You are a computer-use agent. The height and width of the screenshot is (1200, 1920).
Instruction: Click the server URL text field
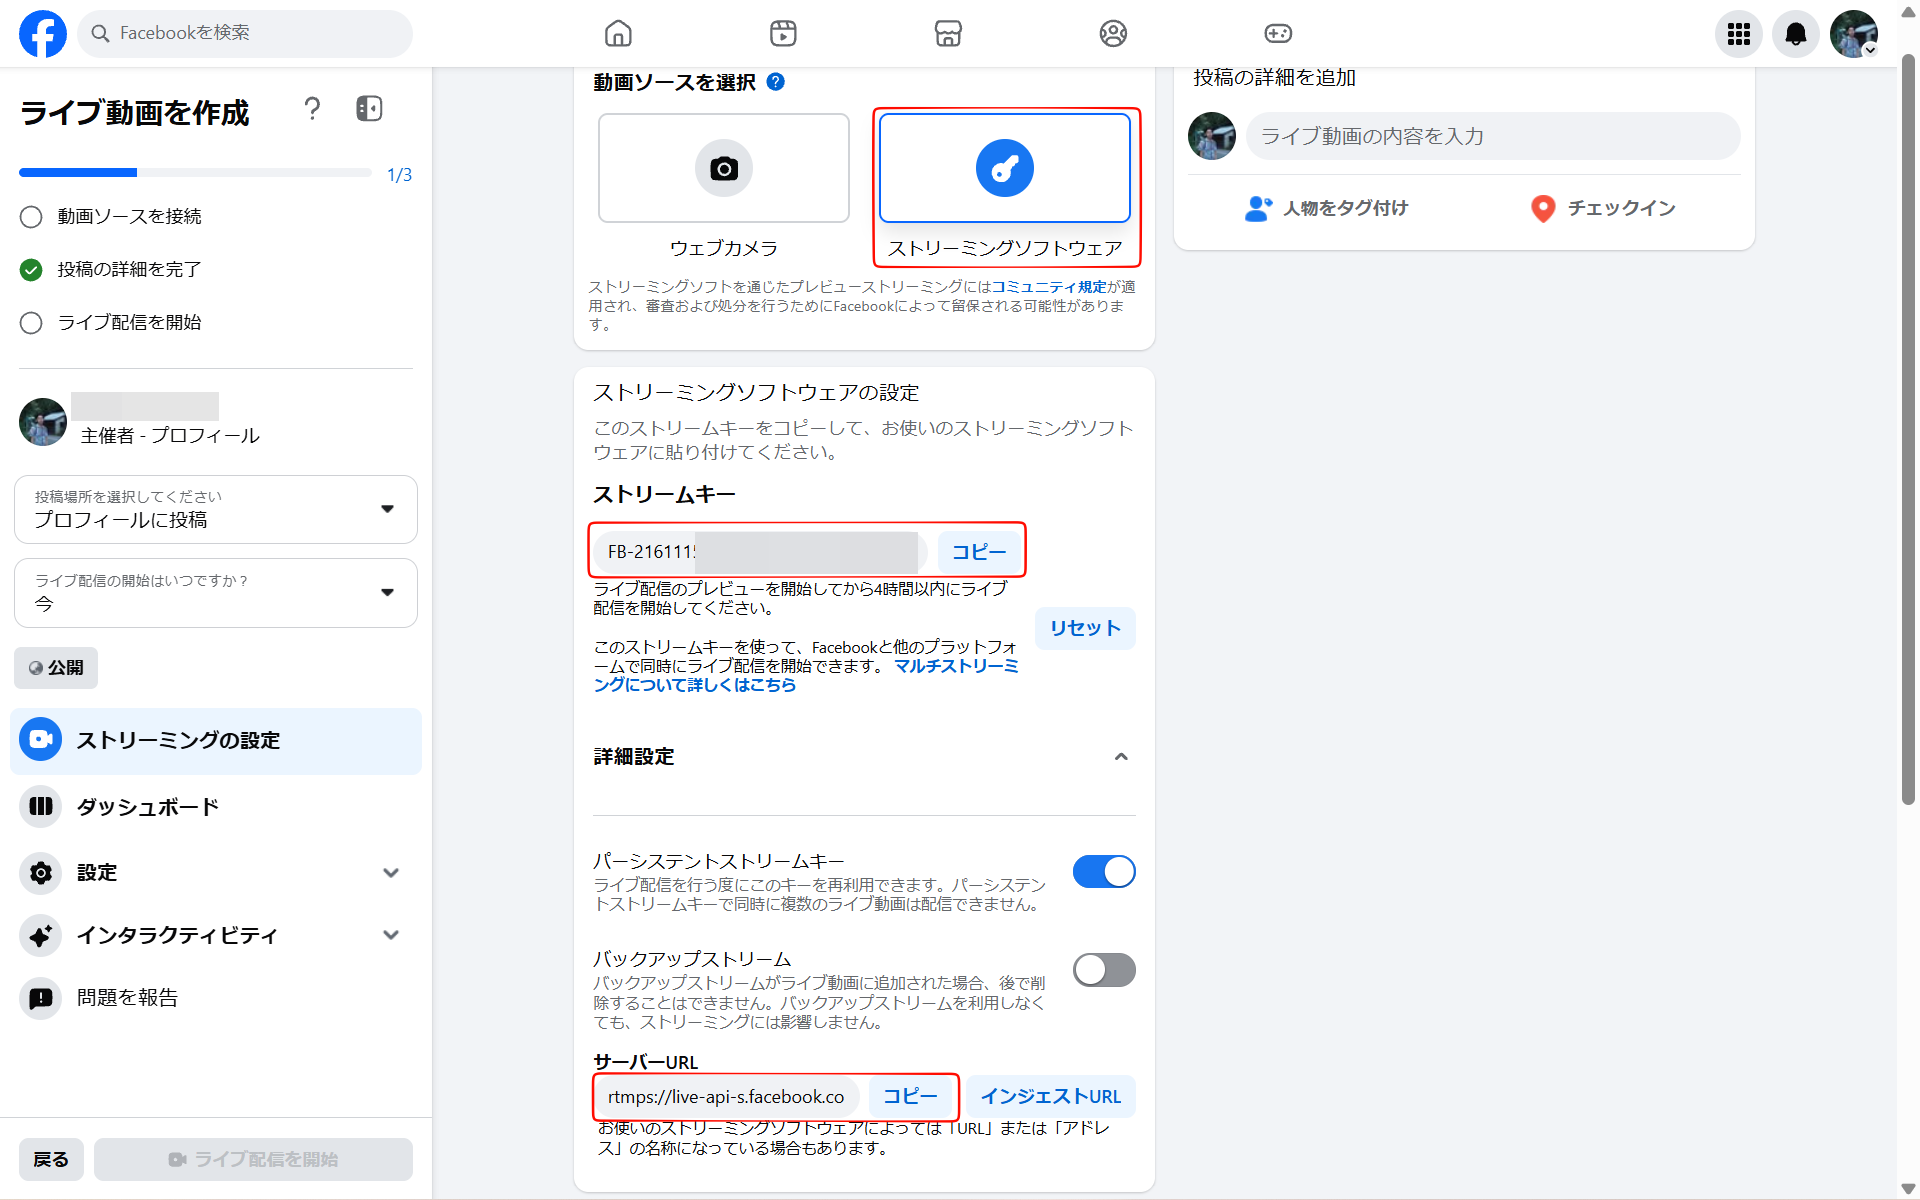click(x=727, y=1097)
